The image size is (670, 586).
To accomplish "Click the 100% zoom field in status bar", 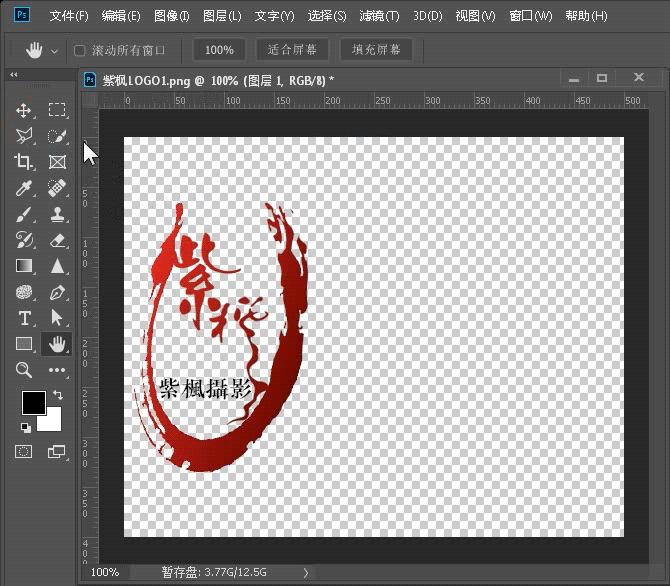I will pos(105,572).
